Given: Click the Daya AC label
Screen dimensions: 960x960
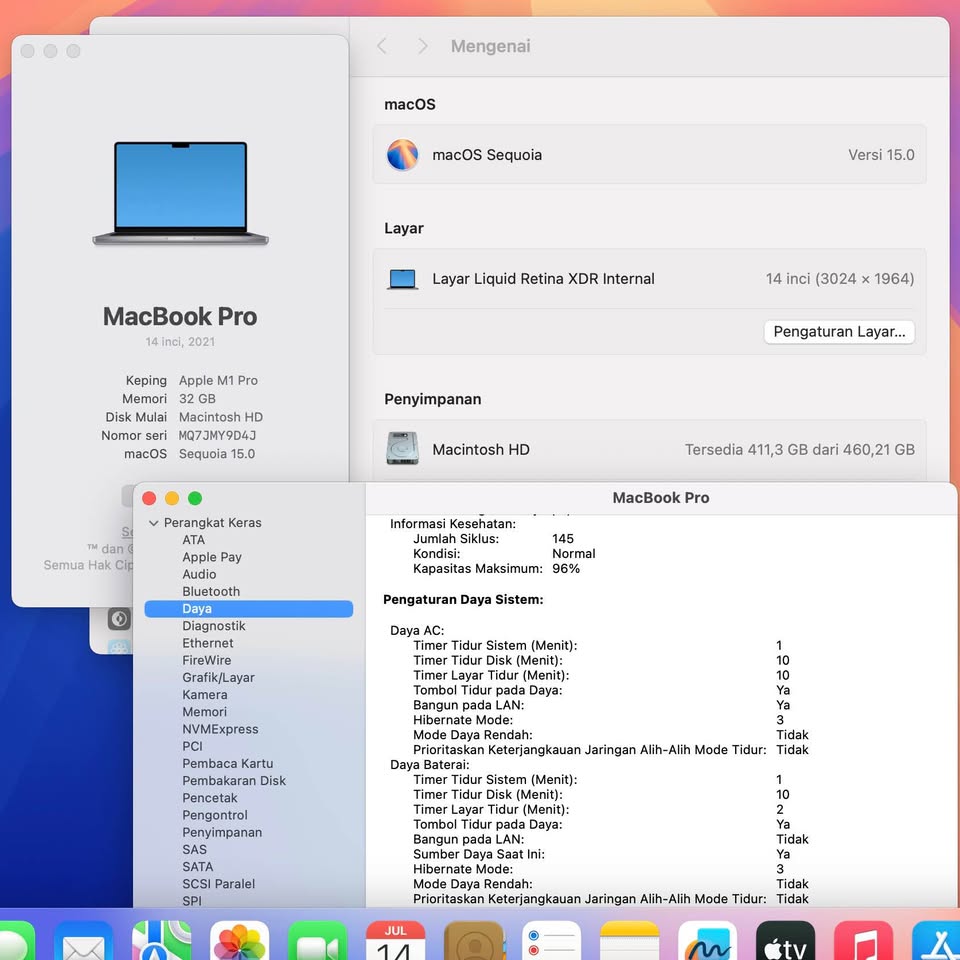Looking at the screenshot, I should [417, 631].
